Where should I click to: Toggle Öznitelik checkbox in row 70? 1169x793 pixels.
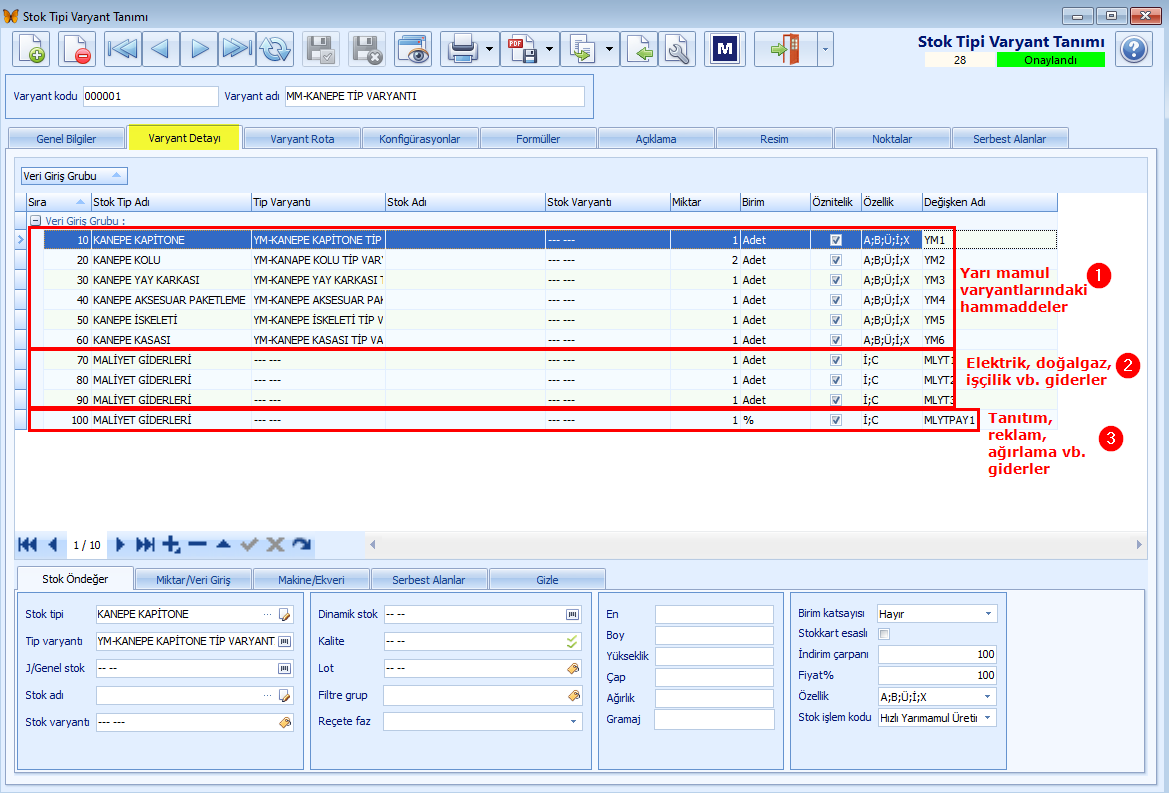pos(836,360)
